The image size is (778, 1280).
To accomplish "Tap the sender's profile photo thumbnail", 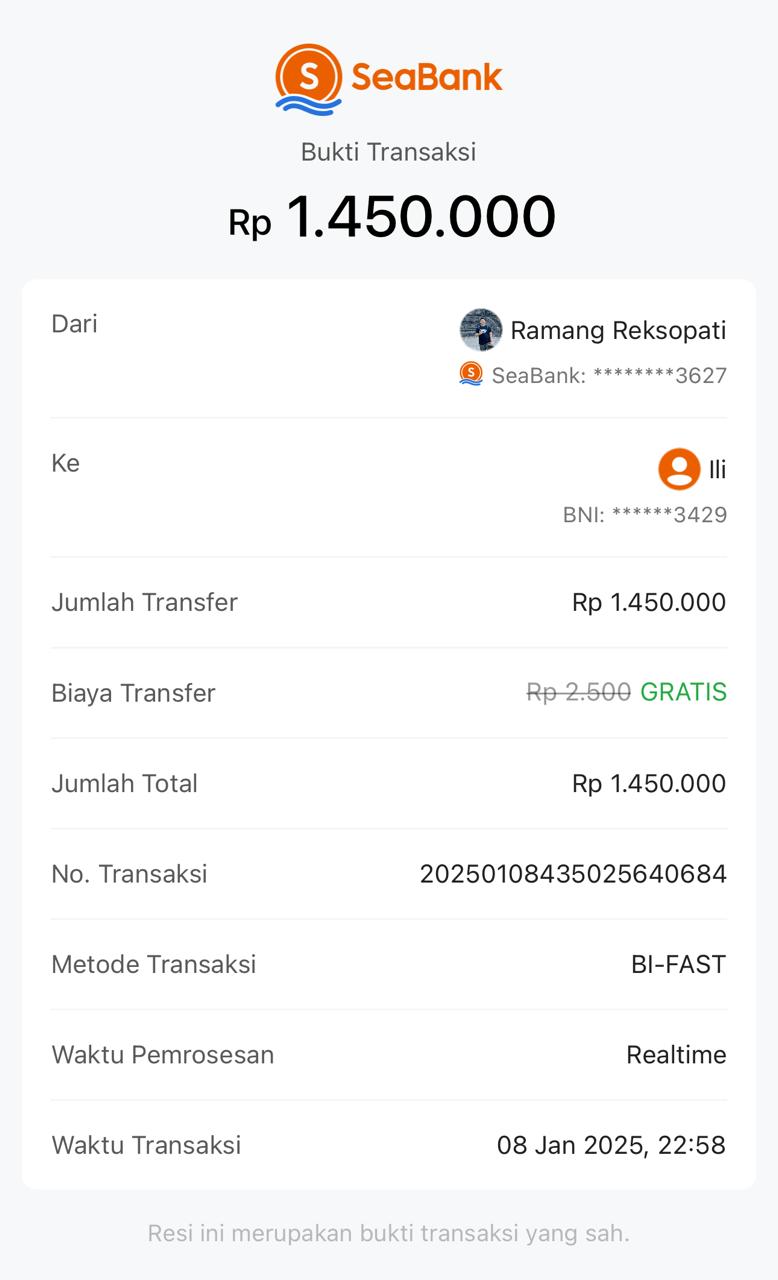I will (481, 330).
